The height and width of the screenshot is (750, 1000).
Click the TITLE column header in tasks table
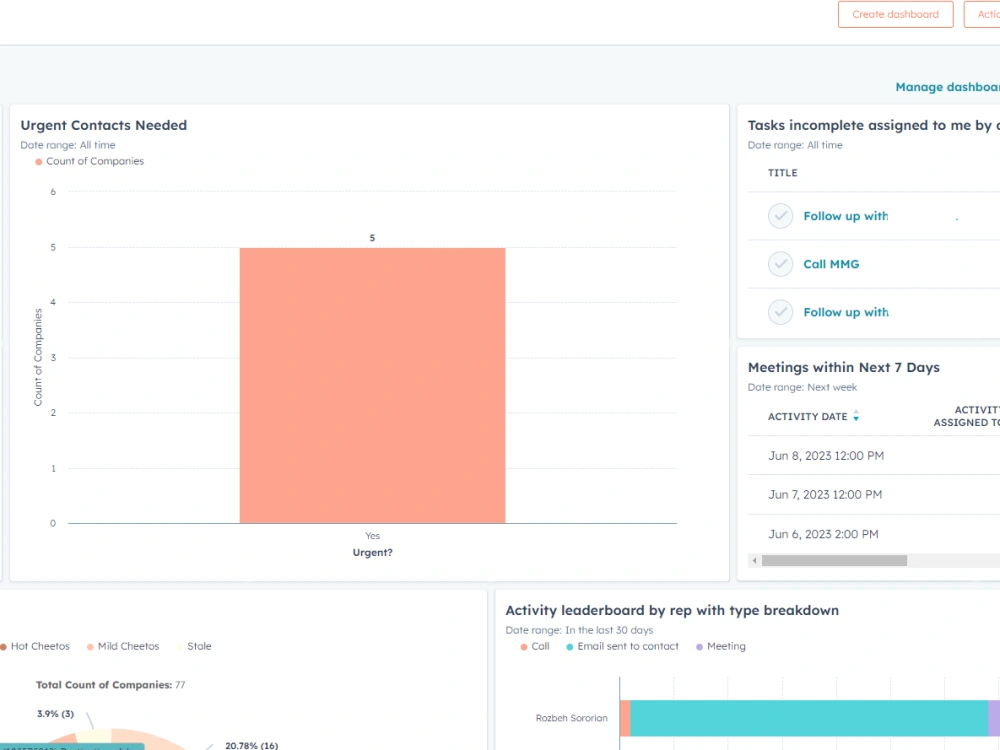tap(783, 173)
